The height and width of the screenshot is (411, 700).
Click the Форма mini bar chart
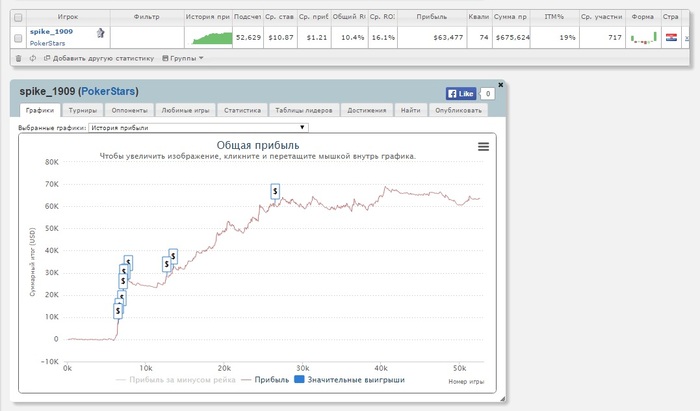tap(643, 37)
